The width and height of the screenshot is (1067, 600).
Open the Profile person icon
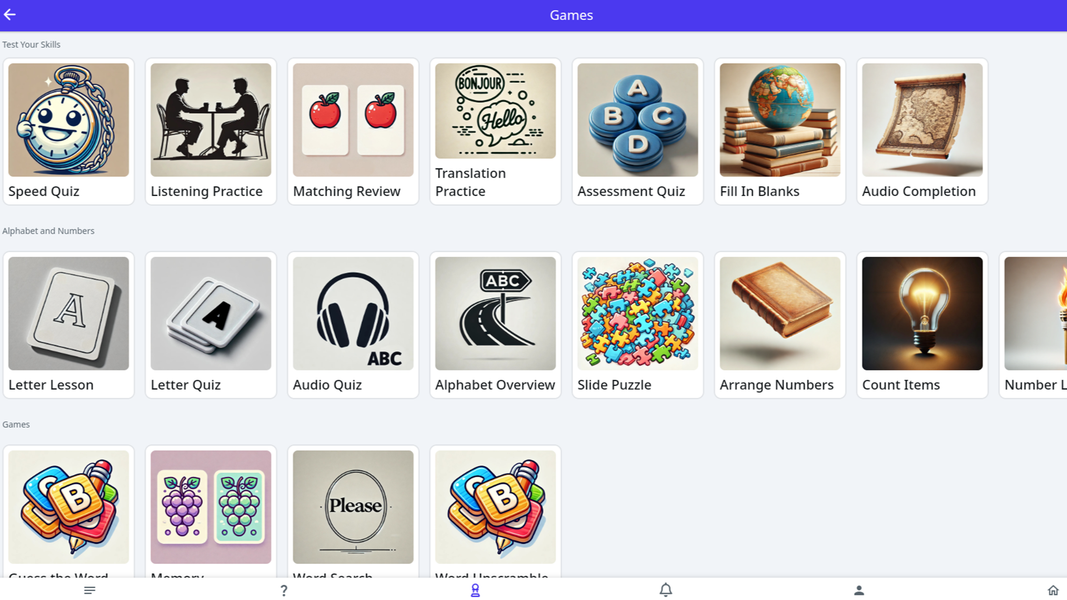click(x=858, y=590)
